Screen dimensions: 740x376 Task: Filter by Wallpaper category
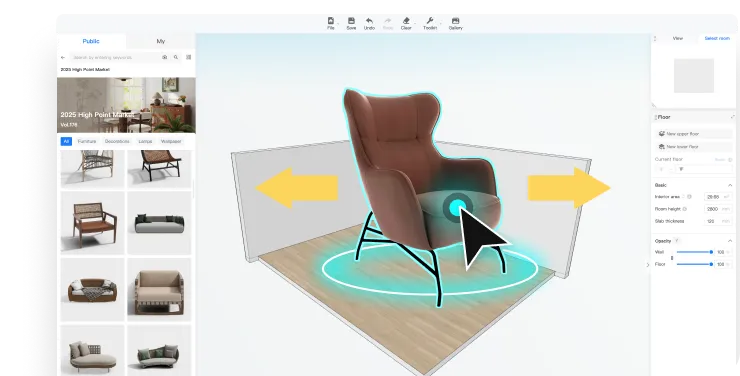click(171, 141)
